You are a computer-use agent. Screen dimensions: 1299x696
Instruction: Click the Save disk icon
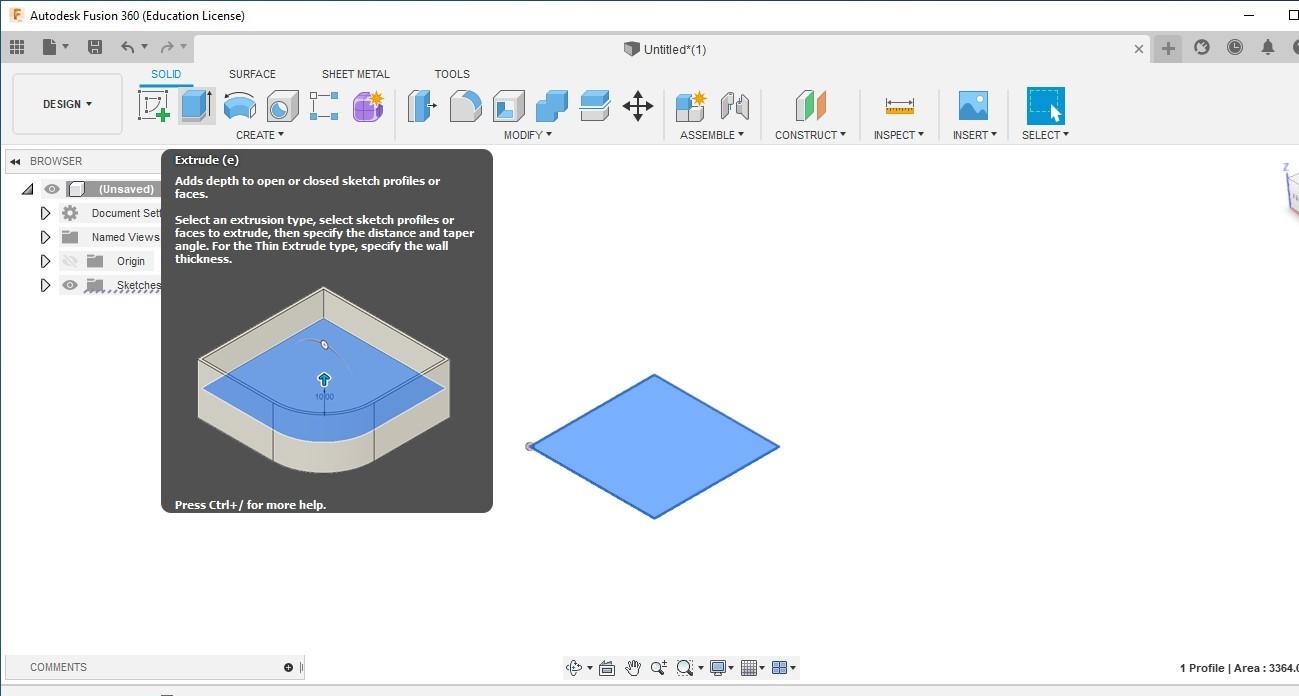(95, 47)
